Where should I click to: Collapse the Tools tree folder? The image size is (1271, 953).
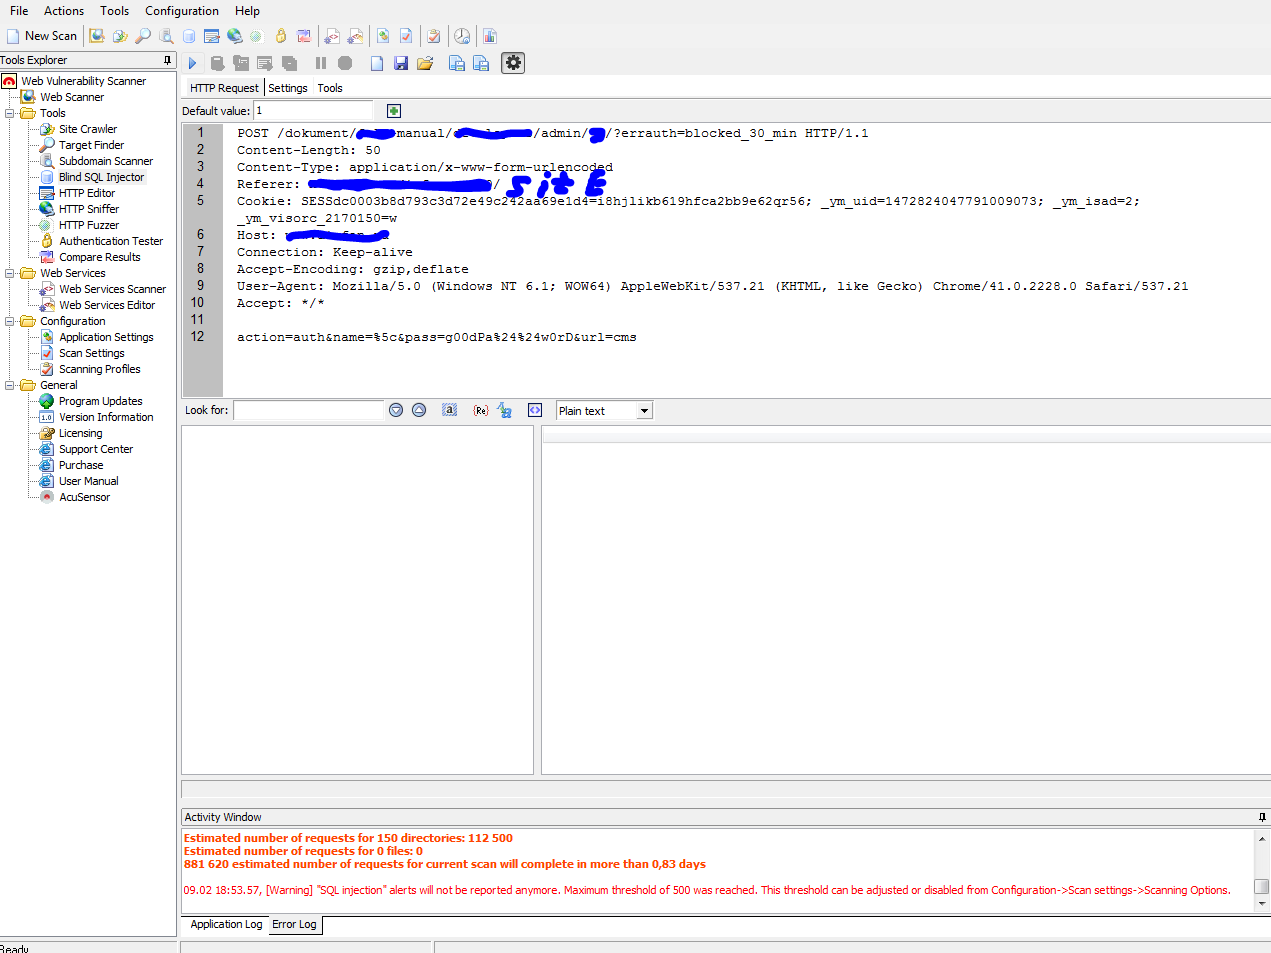[x=10, y=113]
